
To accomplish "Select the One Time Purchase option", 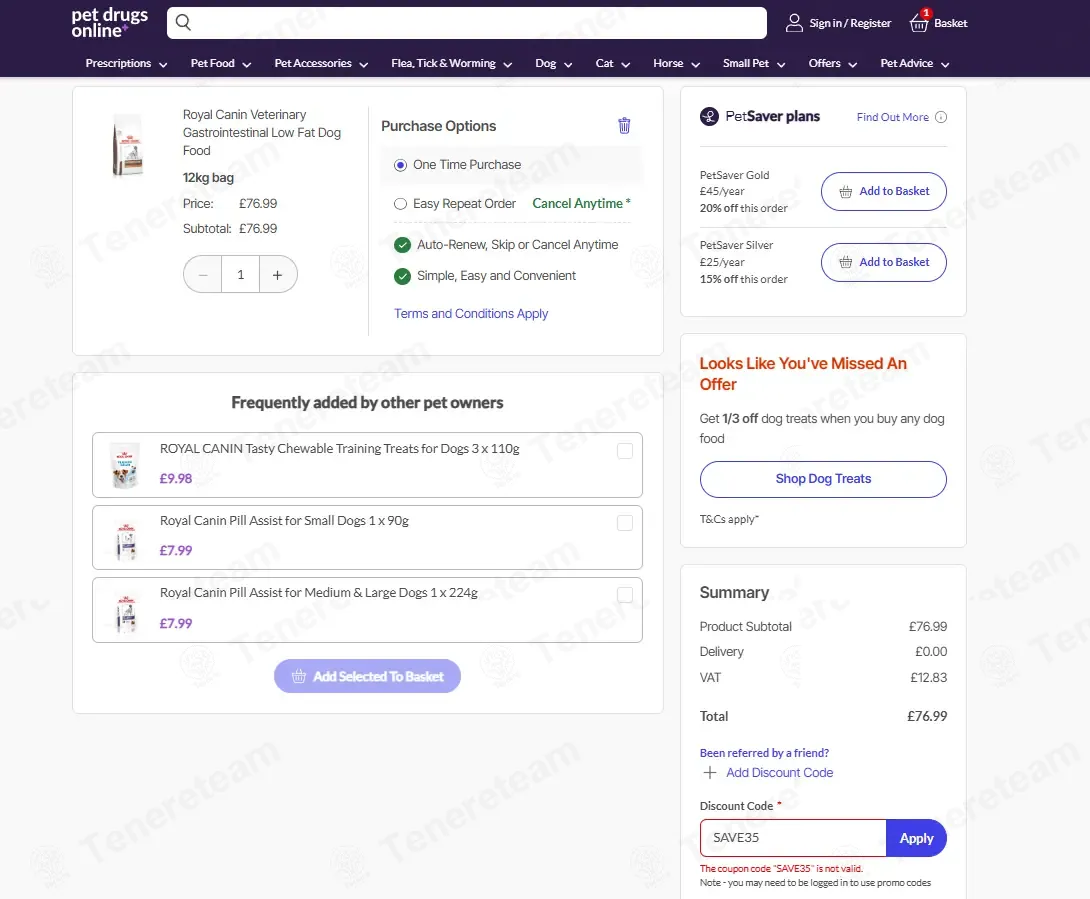I will pos(400,165).
